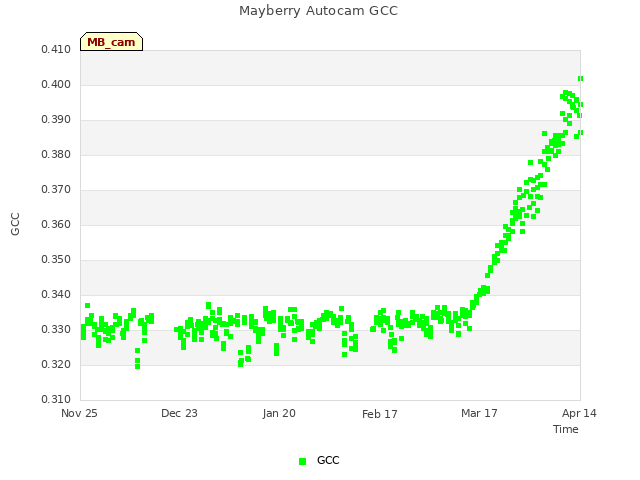Click the 0.370 y-axis tick label

click(56, 189)
